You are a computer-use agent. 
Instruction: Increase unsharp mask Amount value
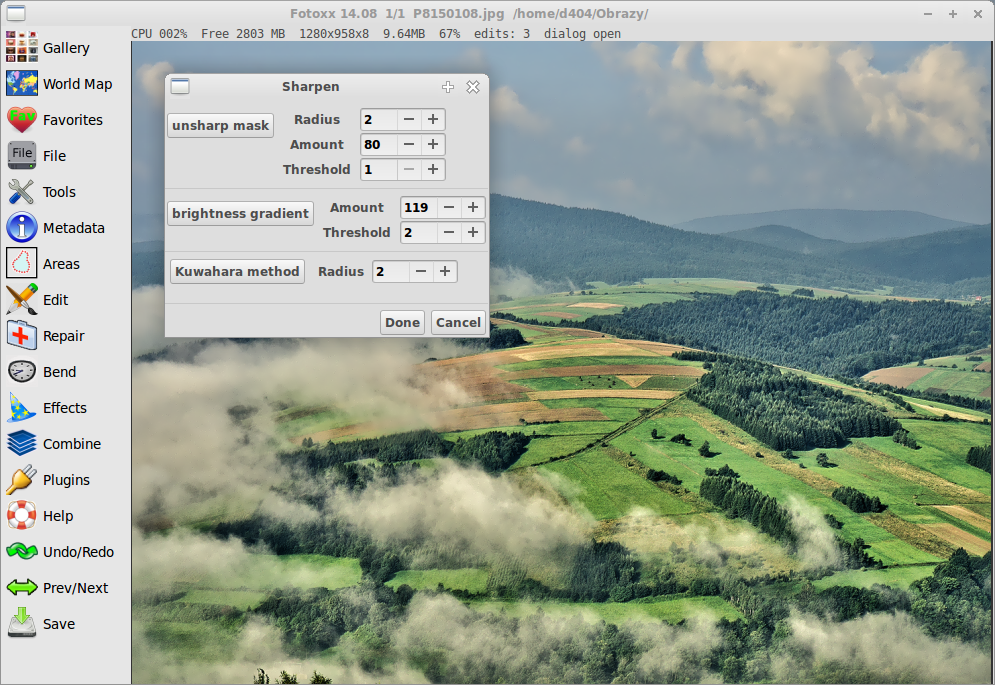pos(433,145)
